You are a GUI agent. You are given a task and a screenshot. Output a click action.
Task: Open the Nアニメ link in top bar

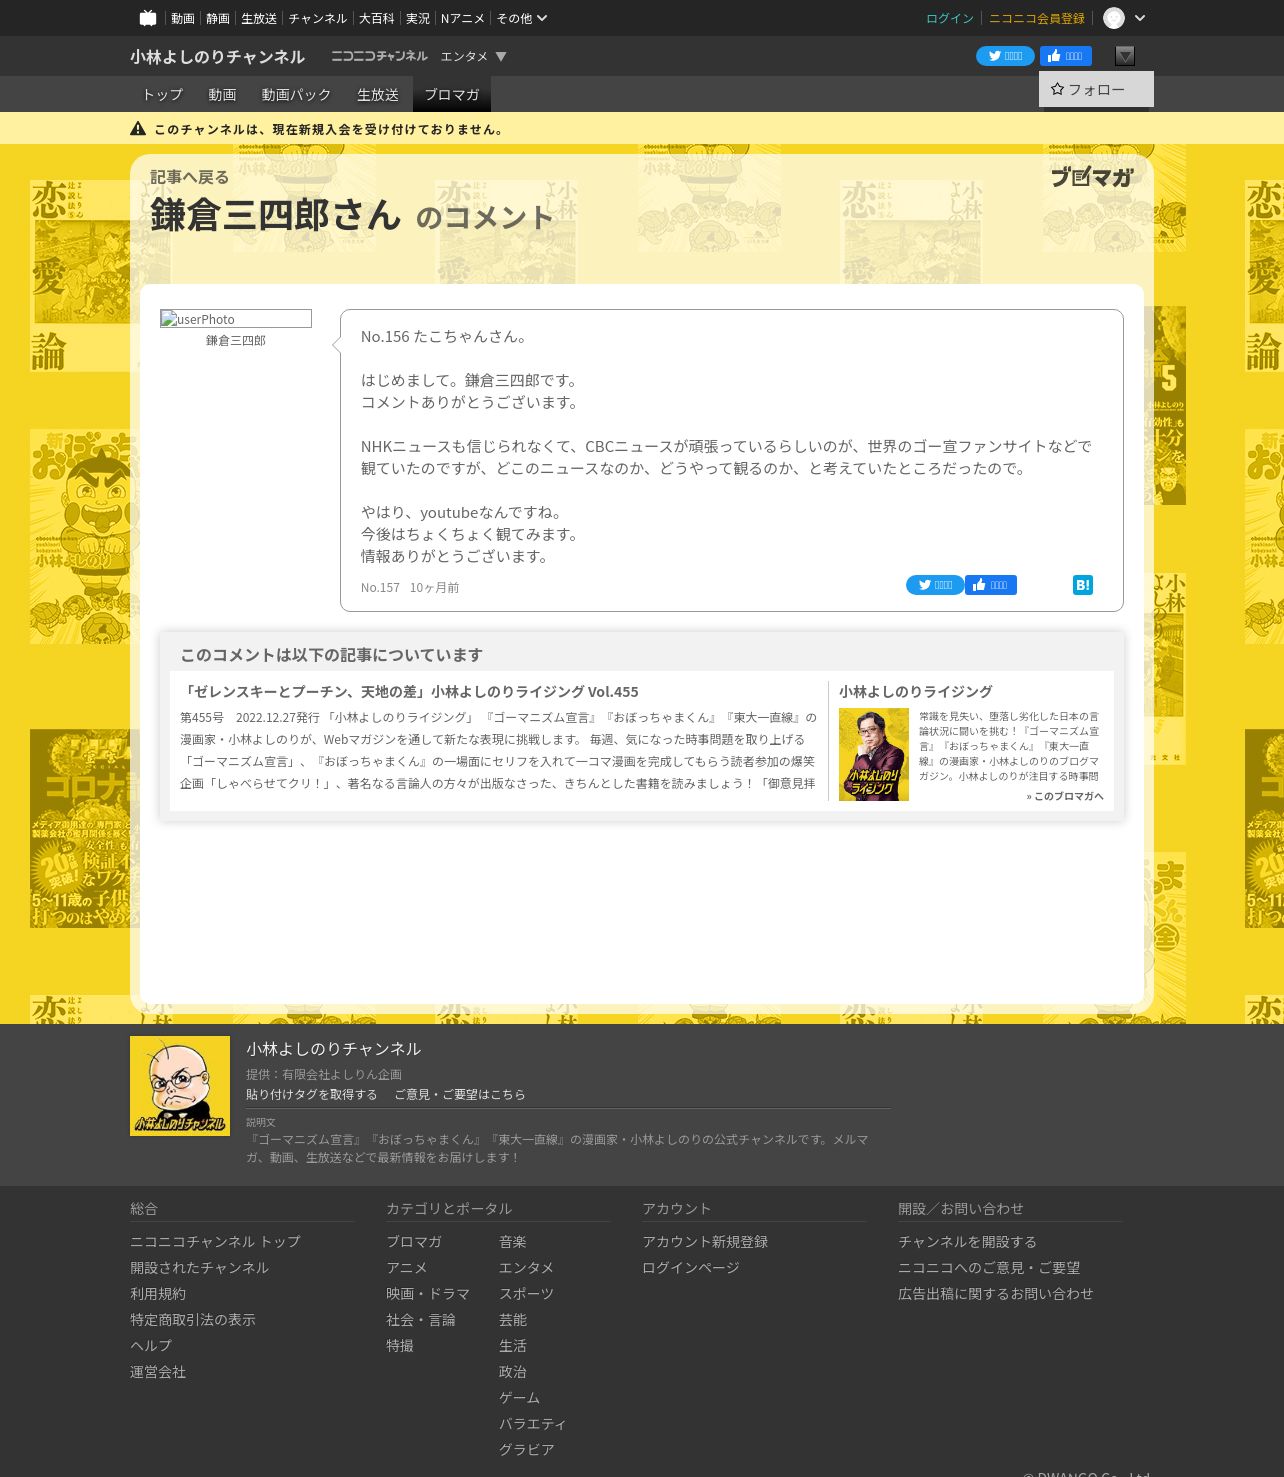[x=463, y=18]
